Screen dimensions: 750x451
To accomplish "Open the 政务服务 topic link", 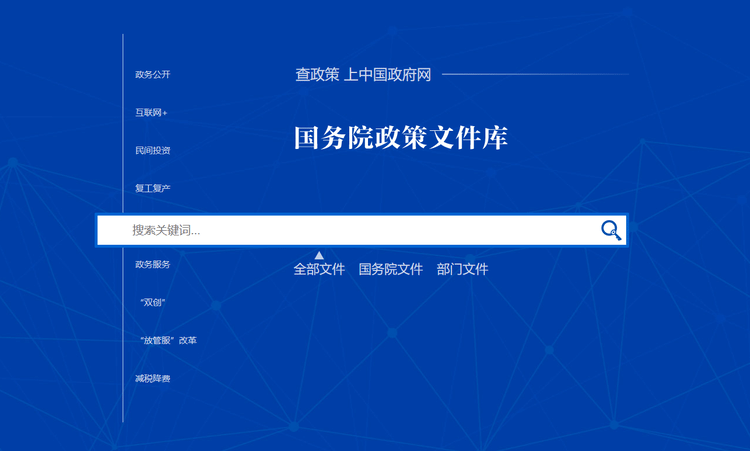I will pyautogui.click(x=153, y=264).
